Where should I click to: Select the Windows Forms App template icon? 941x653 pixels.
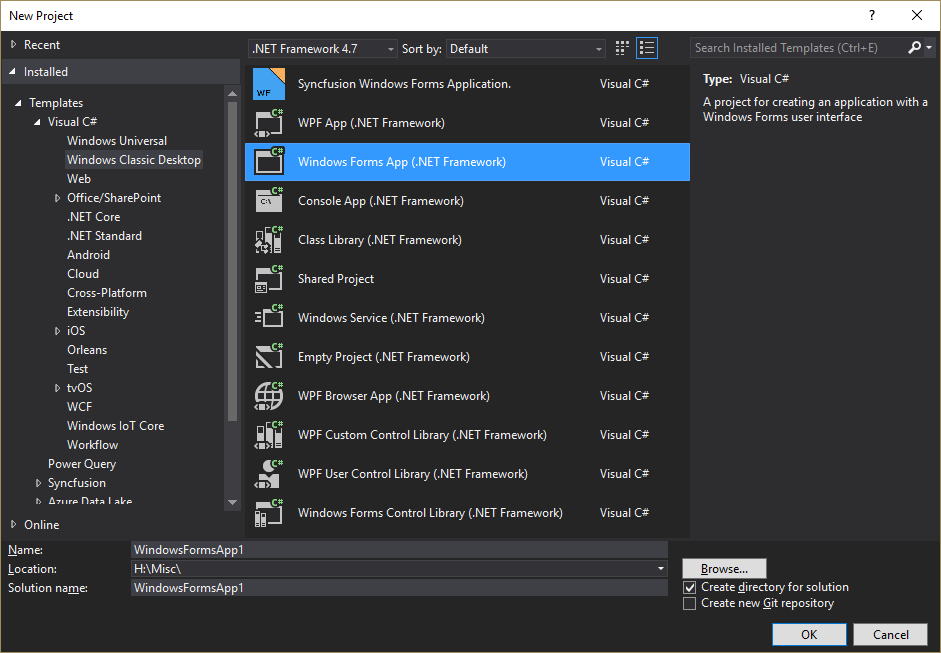[x=269, y=162]
